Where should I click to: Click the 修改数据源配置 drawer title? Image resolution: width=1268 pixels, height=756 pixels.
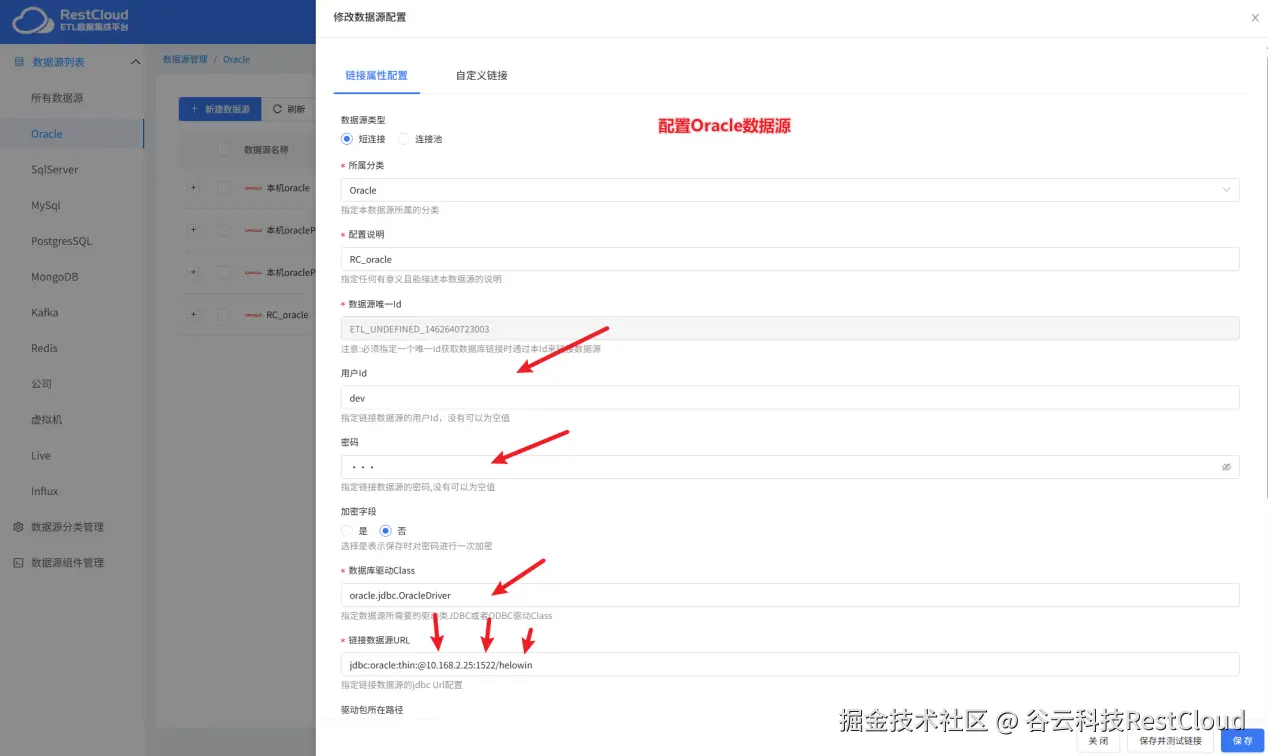click(370, 18)
